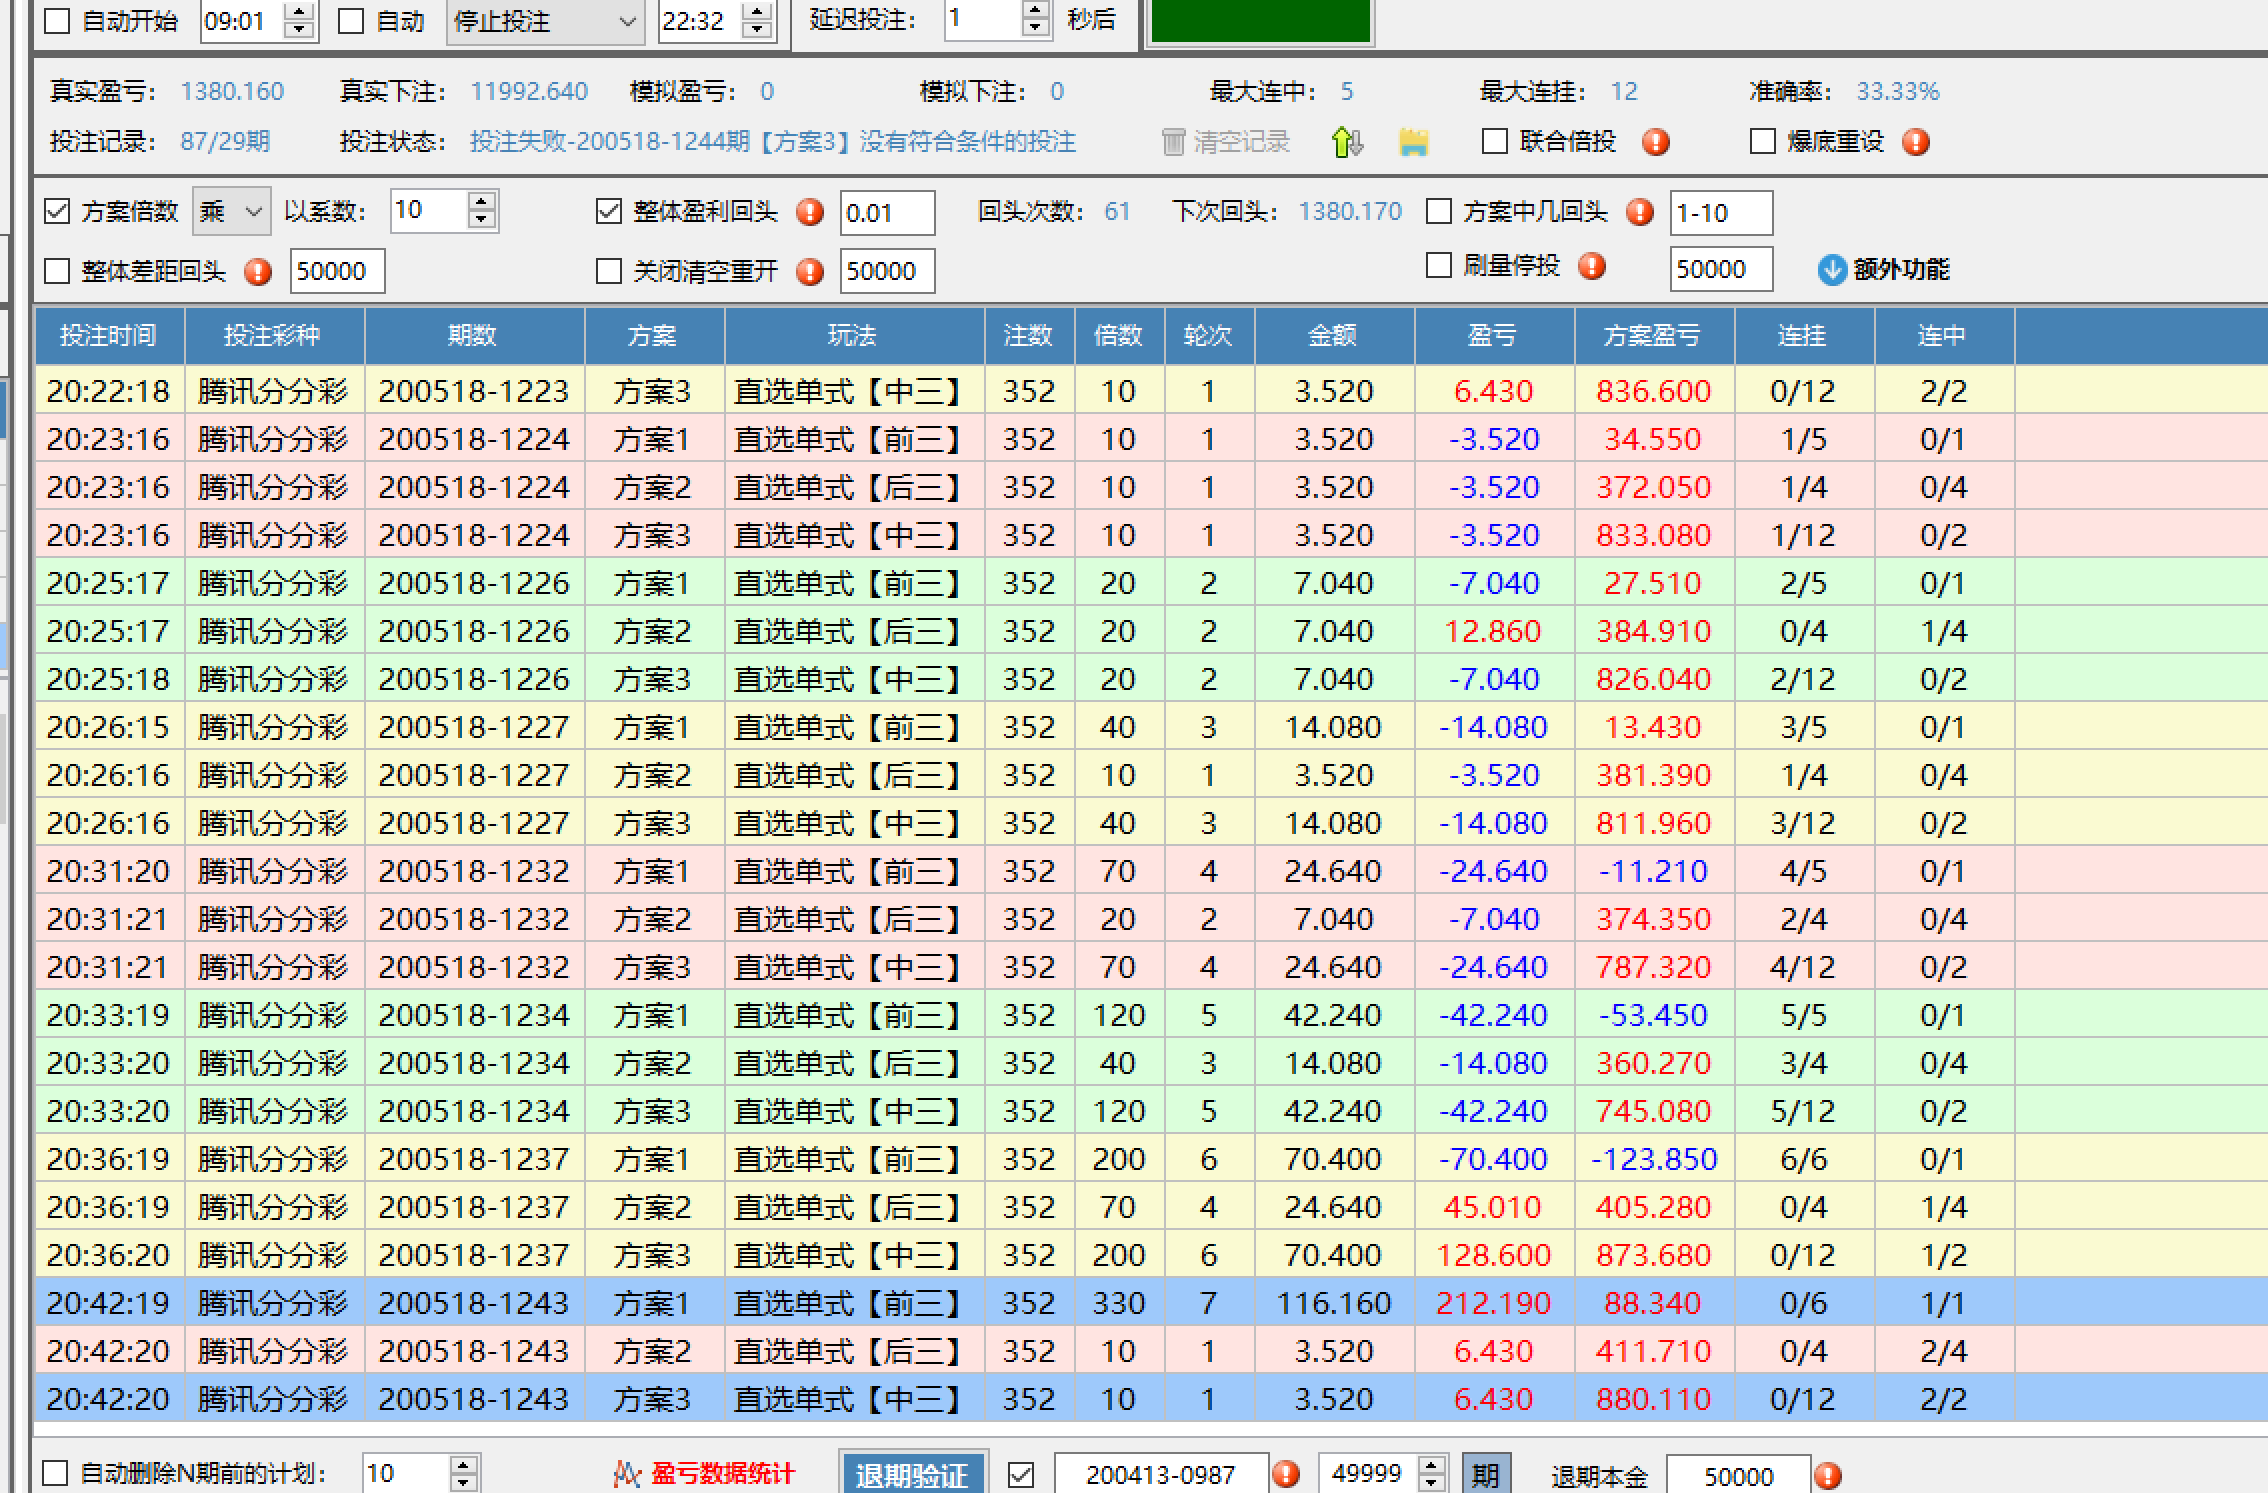This screenshot has width=2268, height=1493.
Task: Adjust the 延迟投注 seconds spinner
Action: pyautogui.click(x=1035, y=19)
